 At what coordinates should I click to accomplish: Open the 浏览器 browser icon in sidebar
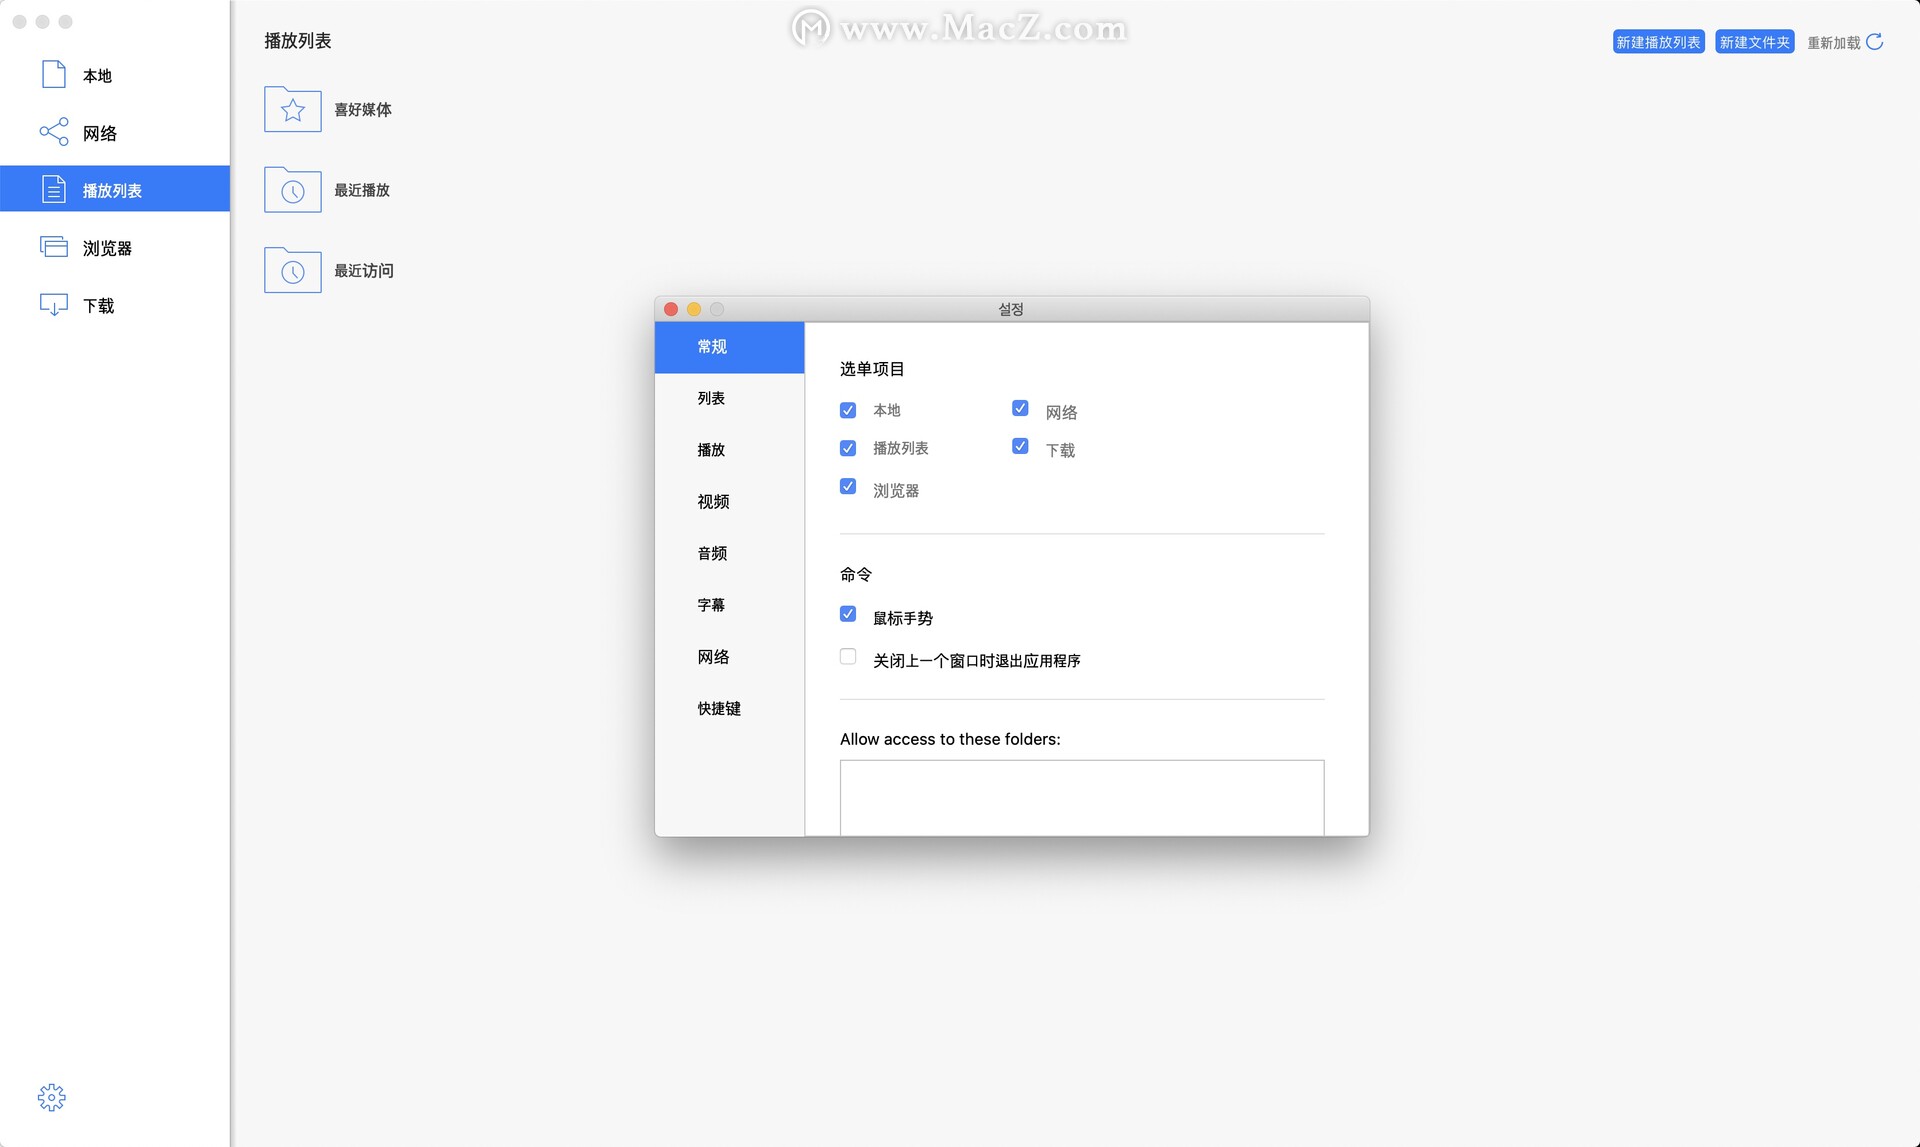click(54, 247)
